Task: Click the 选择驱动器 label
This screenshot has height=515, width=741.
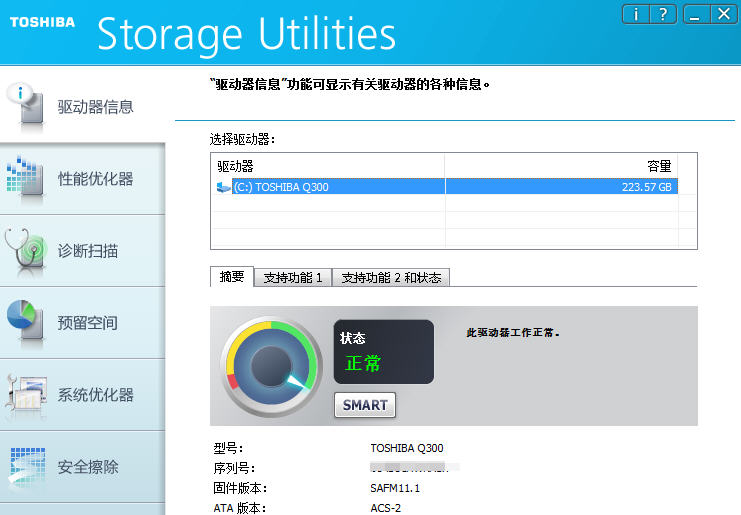Action: pyautogui.click(x=242, y=139)
